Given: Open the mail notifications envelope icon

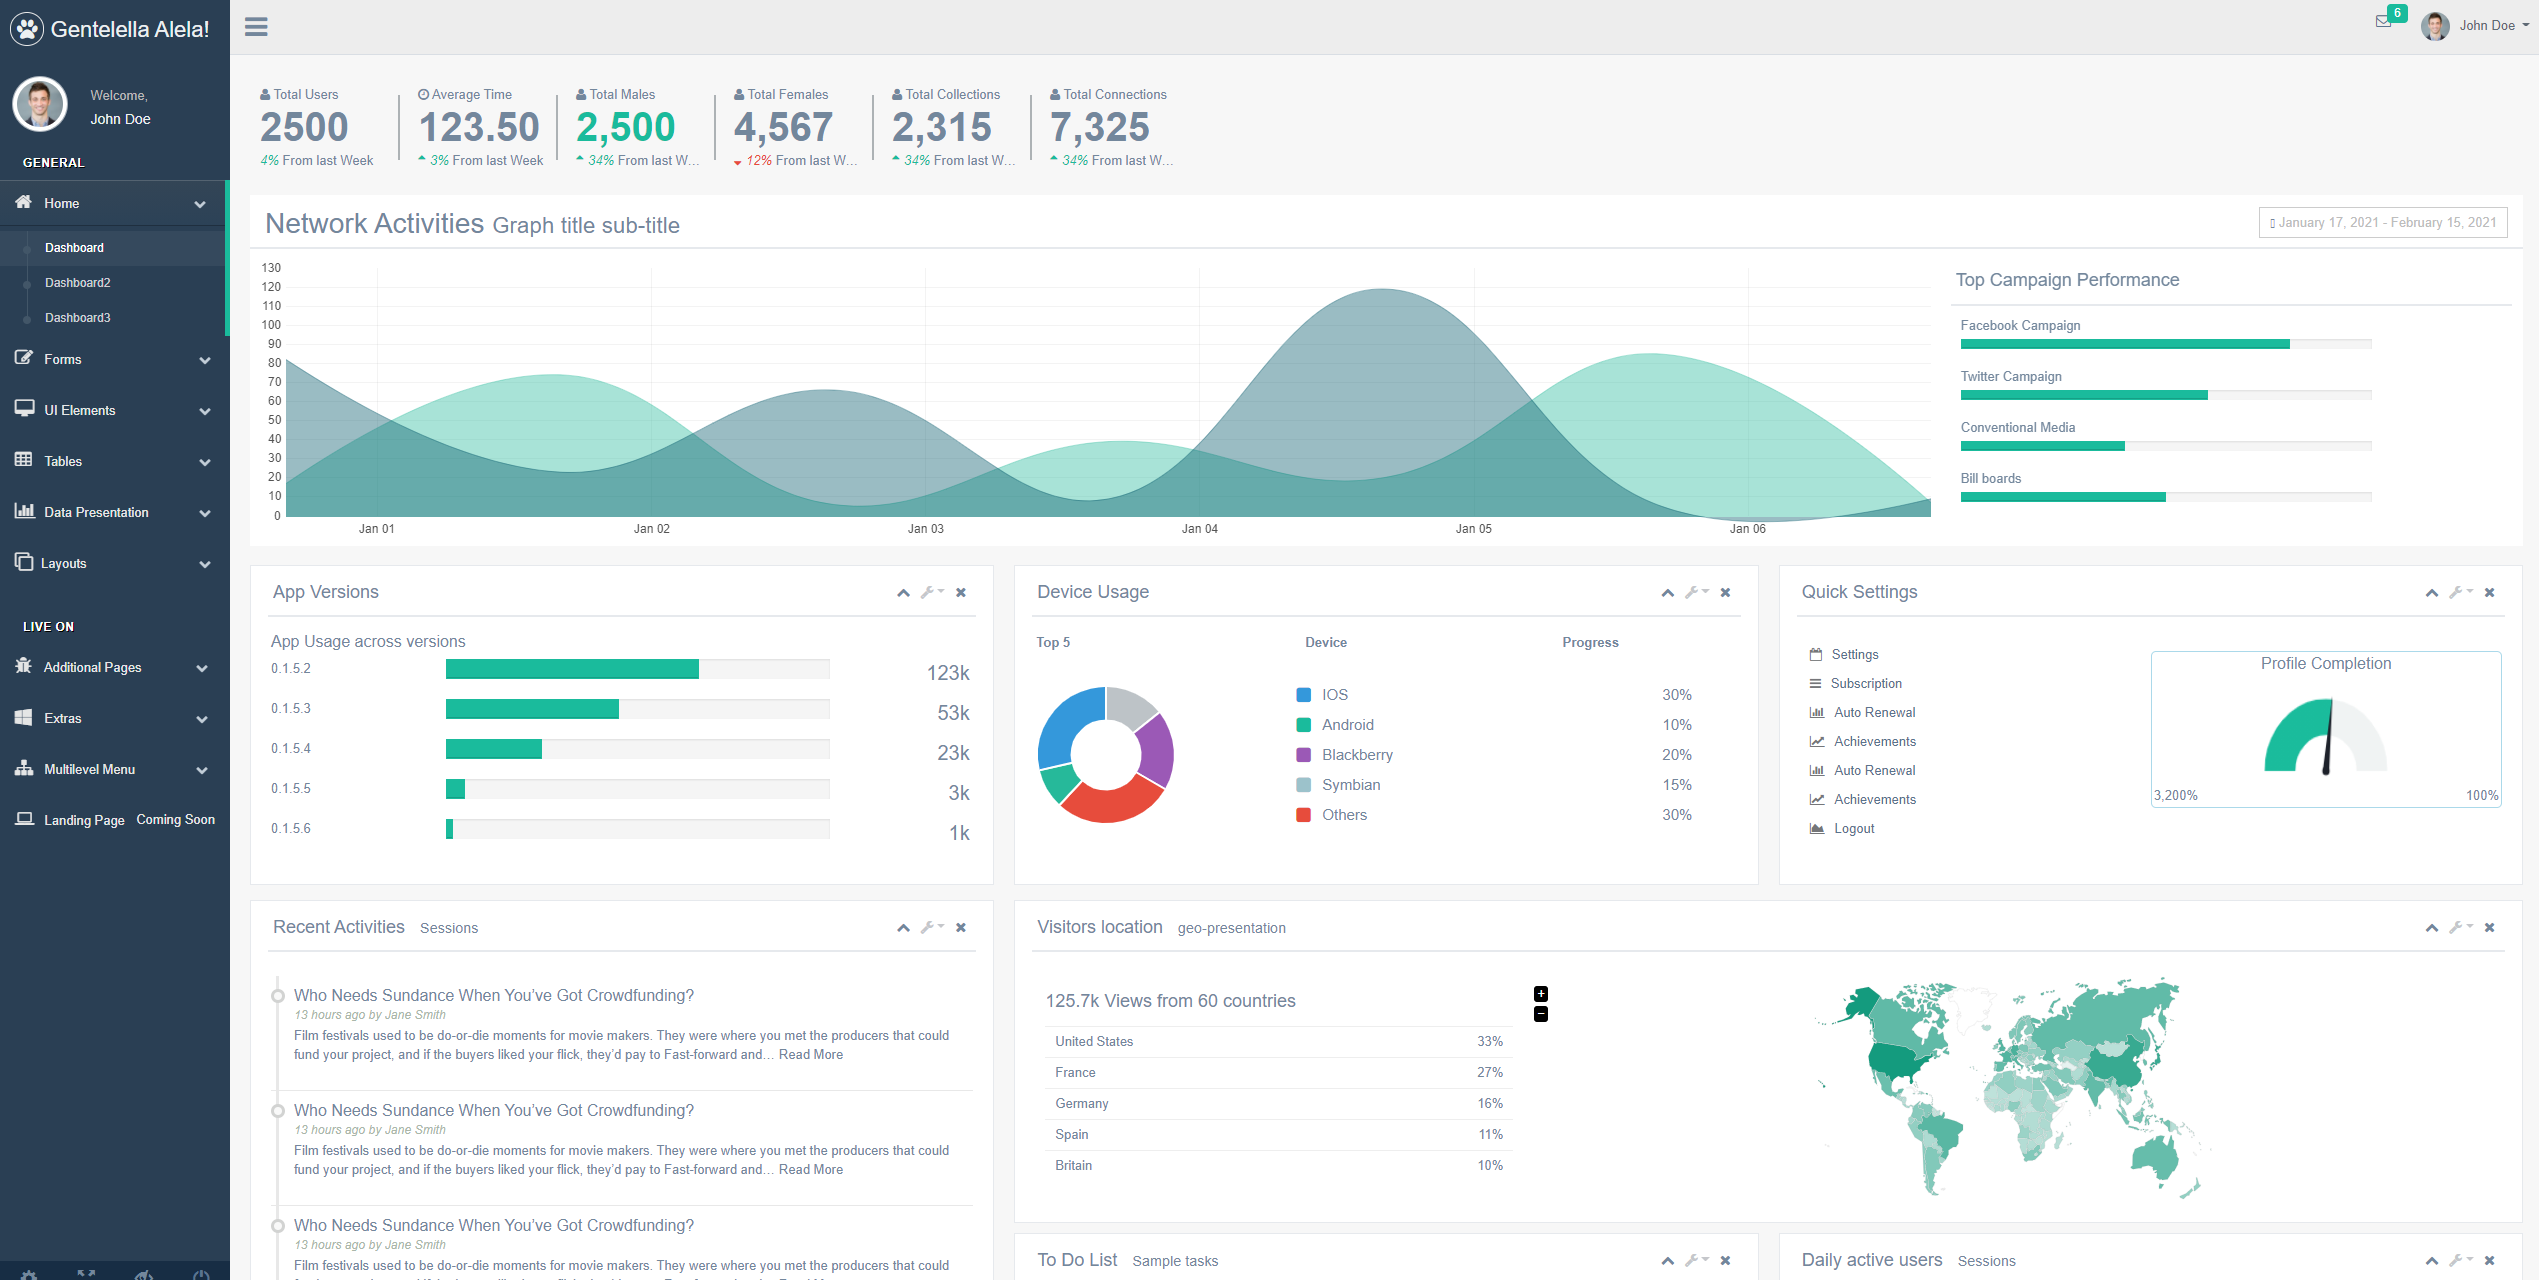Looking at the screenshot, I should click(2383, 22).
